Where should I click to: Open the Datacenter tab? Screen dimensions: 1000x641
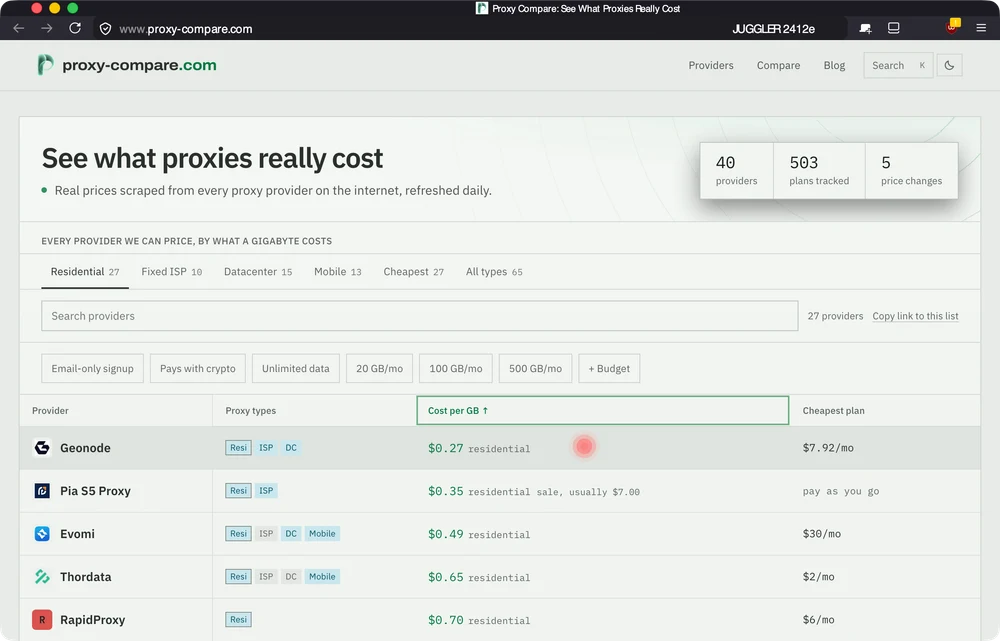(258, 272)
